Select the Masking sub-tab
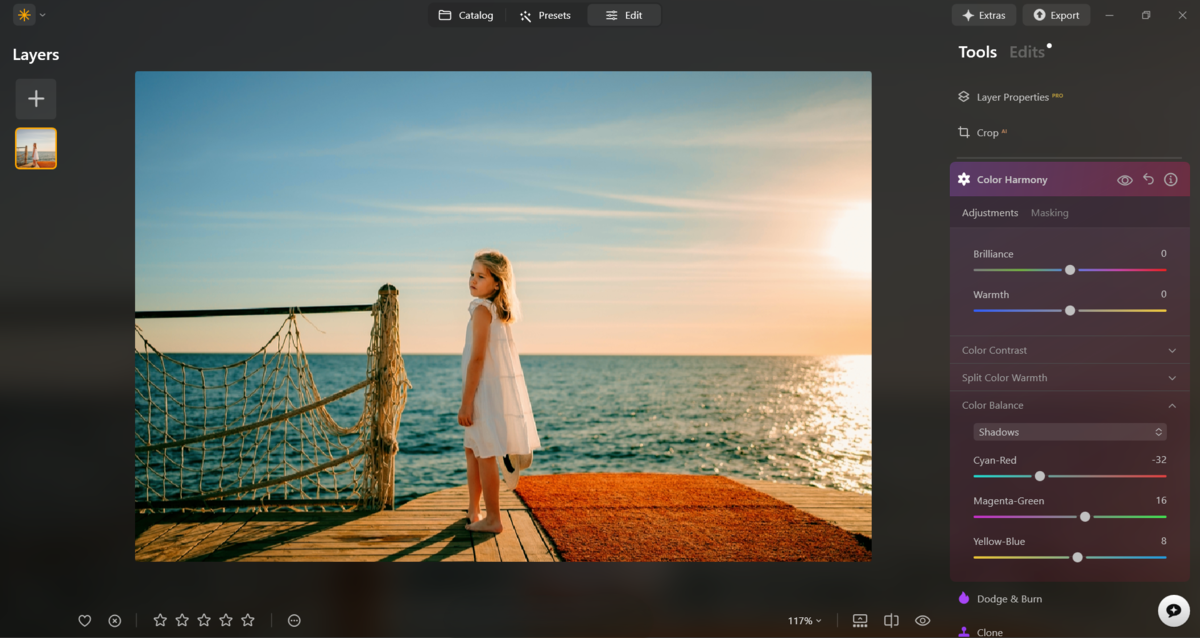 tap(1050, 213)
